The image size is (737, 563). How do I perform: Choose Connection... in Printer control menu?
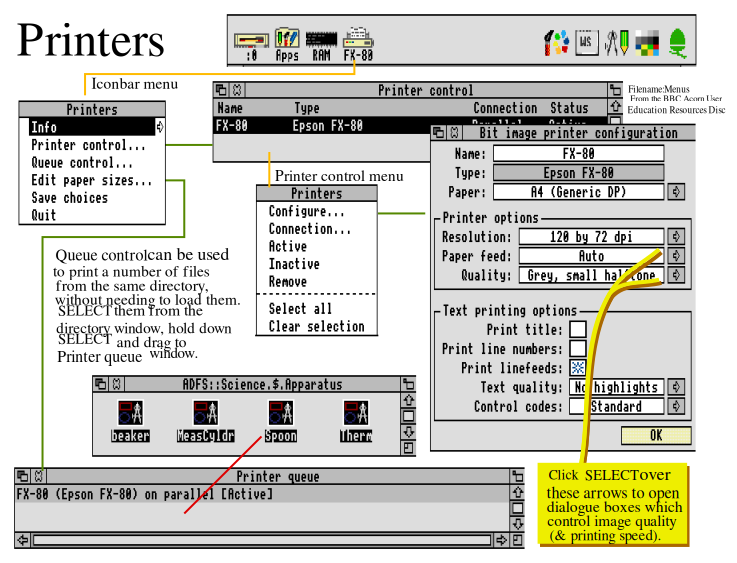(317, 229)
